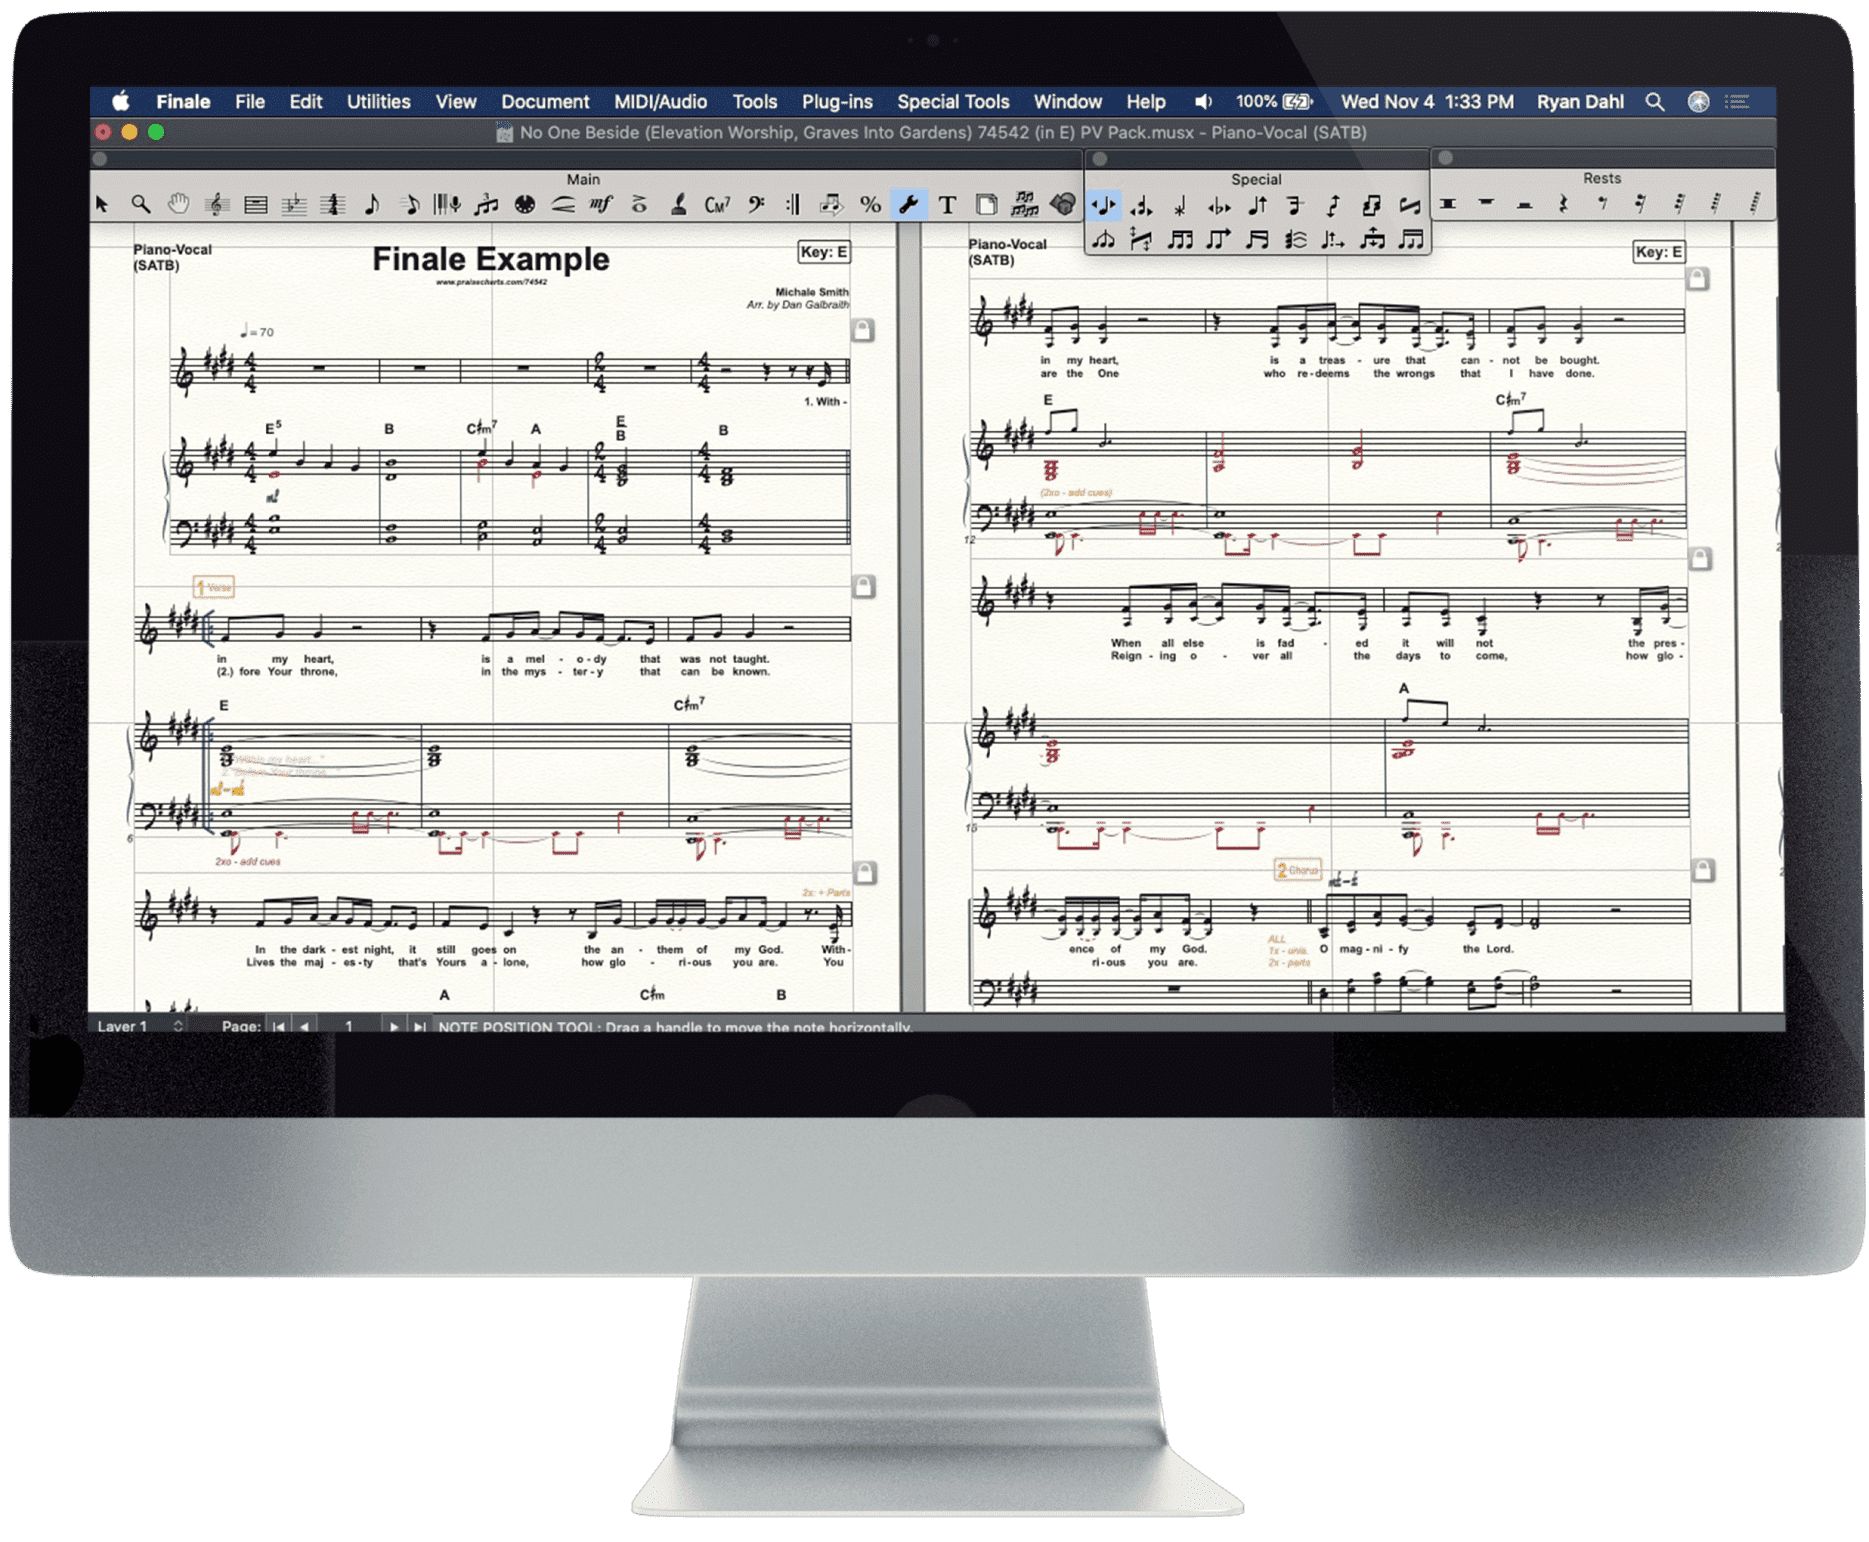Select the Articulation accent tool
The height and width of the screenshot is (1542, 1869).
pyautogui.click(x=640, y=205)
